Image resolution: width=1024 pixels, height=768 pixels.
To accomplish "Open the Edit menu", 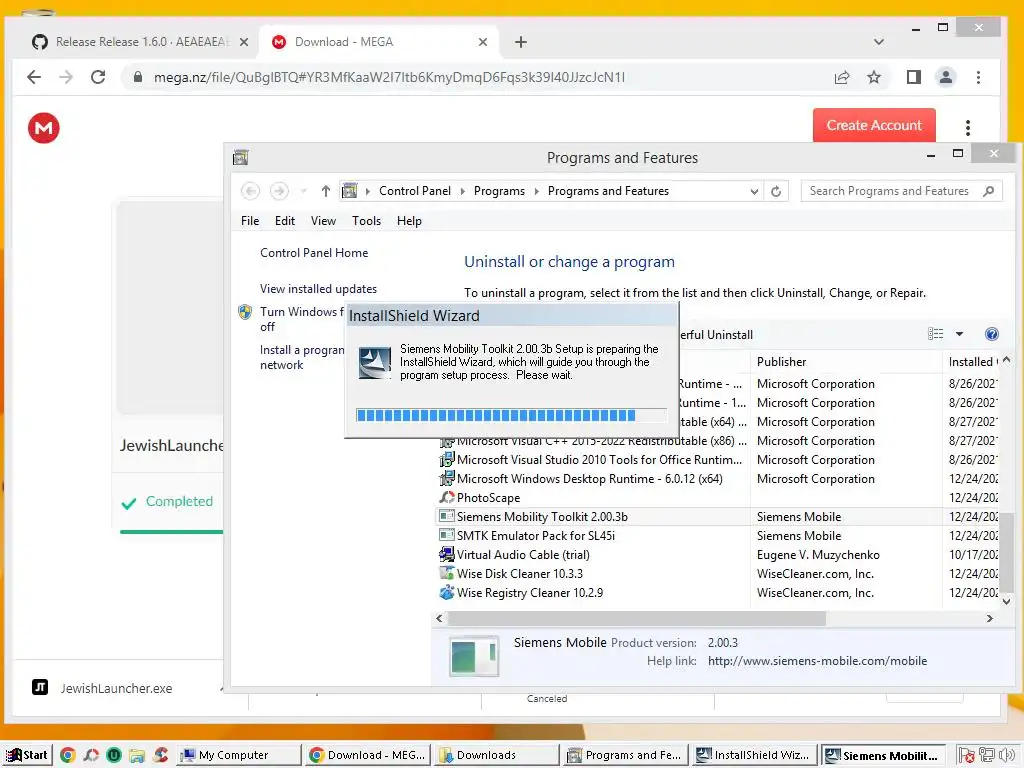I will tap(285, 221).
